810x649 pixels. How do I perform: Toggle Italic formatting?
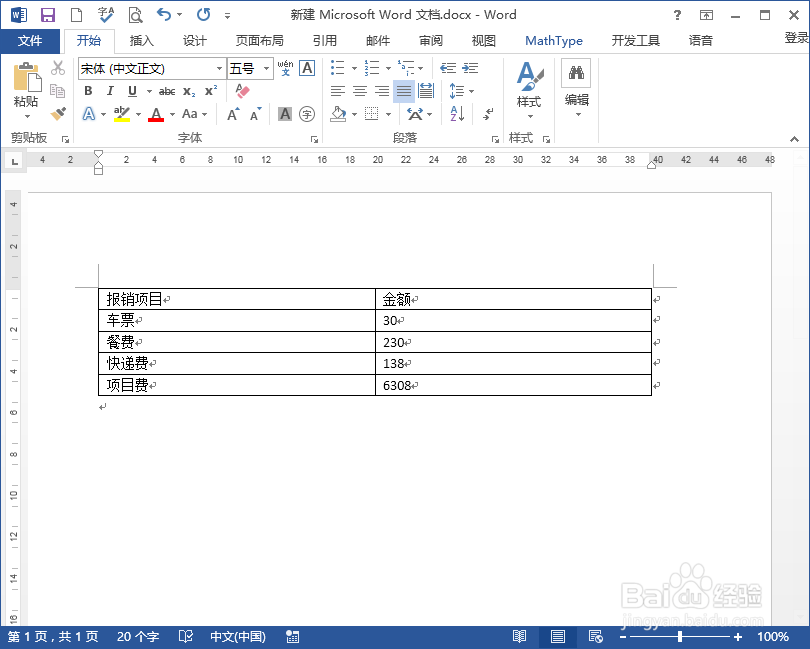pos(110,91)
